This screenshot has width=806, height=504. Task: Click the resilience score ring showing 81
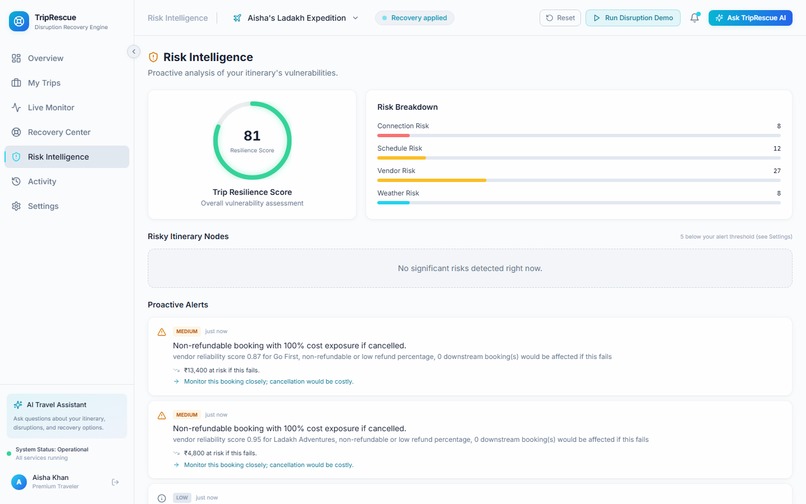pos(252,140)
